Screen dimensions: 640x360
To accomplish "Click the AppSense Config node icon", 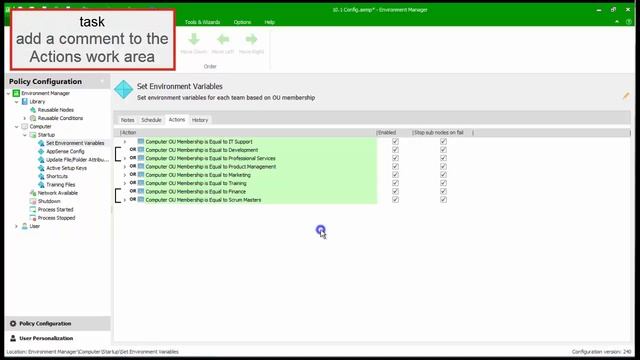I will [x=41, y=151].
